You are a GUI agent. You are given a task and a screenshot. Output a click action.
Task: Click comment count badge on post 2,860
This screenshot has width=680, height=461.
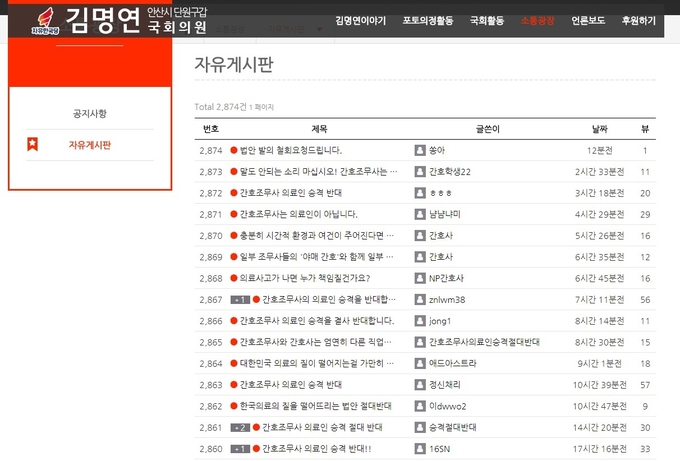240,449
